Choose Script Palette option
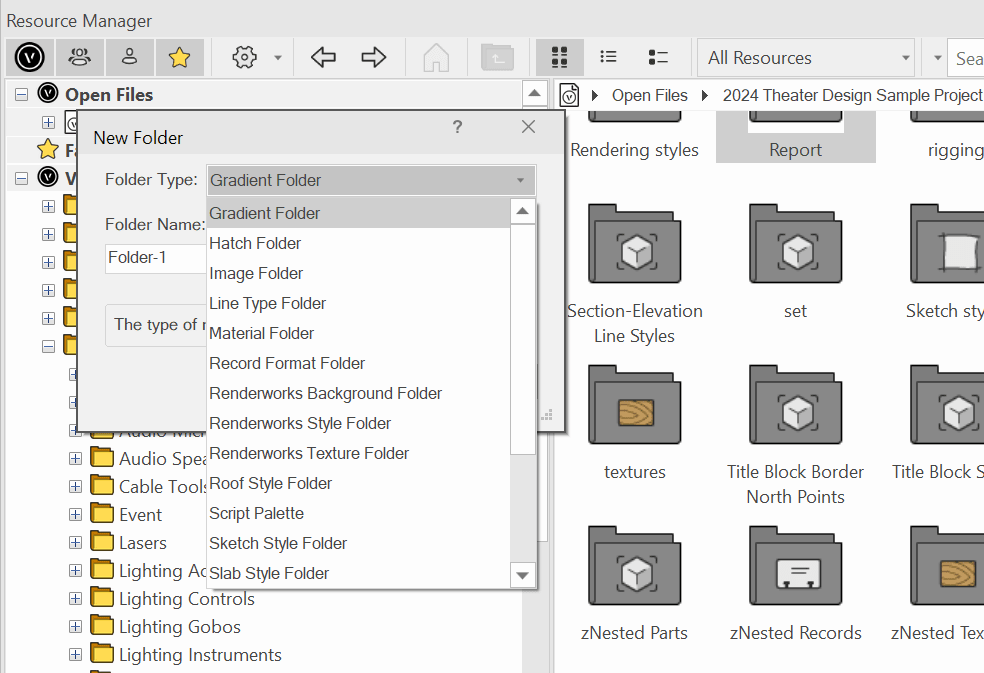The image size is (984, 673). [x=358, y=513]
